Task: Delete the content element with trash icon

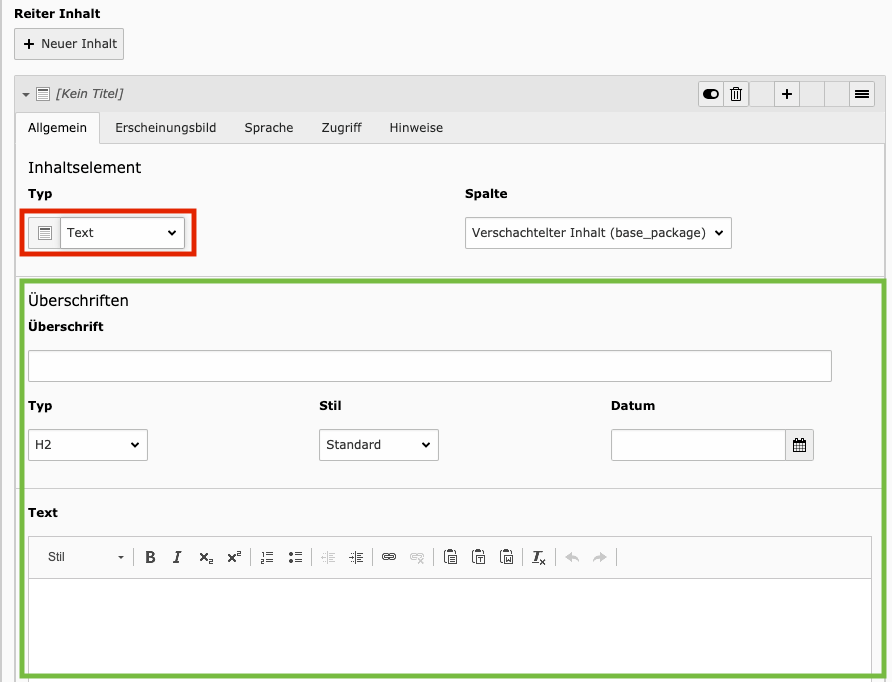Action: (736, 94)
